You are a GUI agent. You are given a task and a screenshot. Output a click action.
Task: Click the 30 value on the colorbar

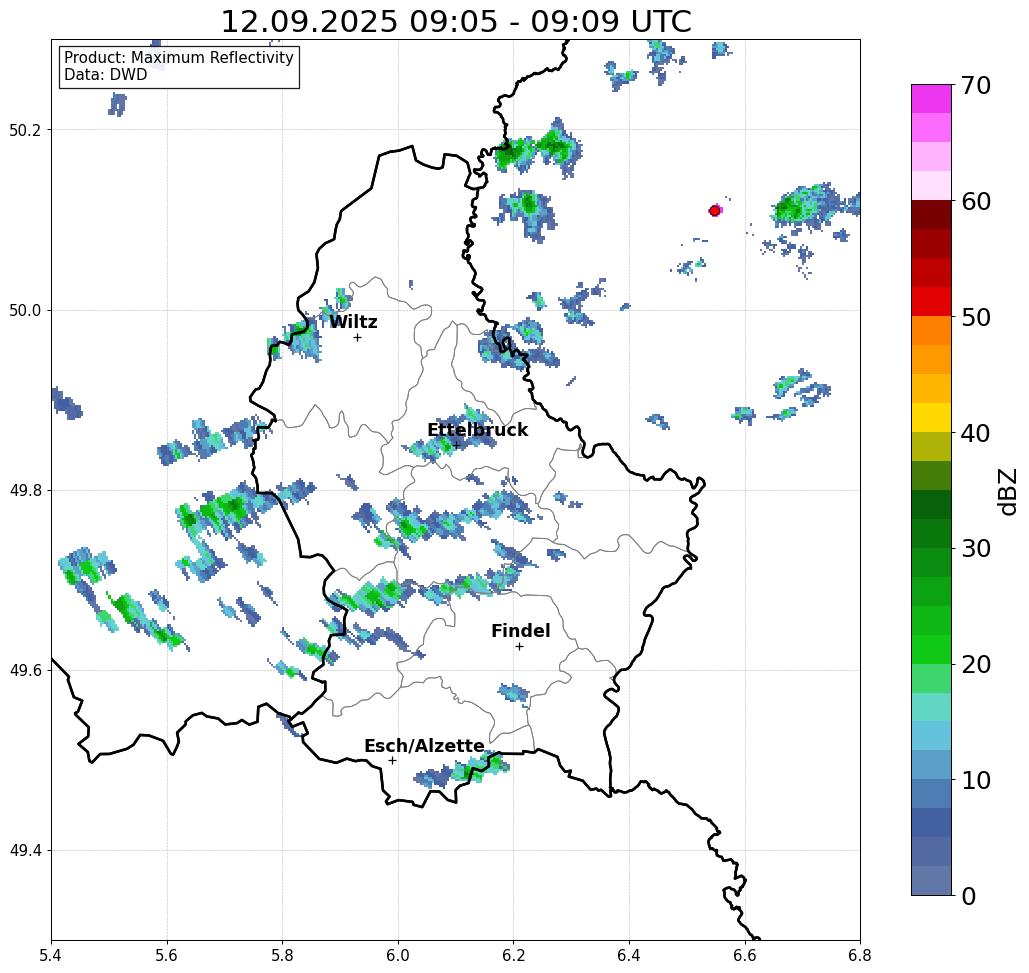[x=975, y=548]
